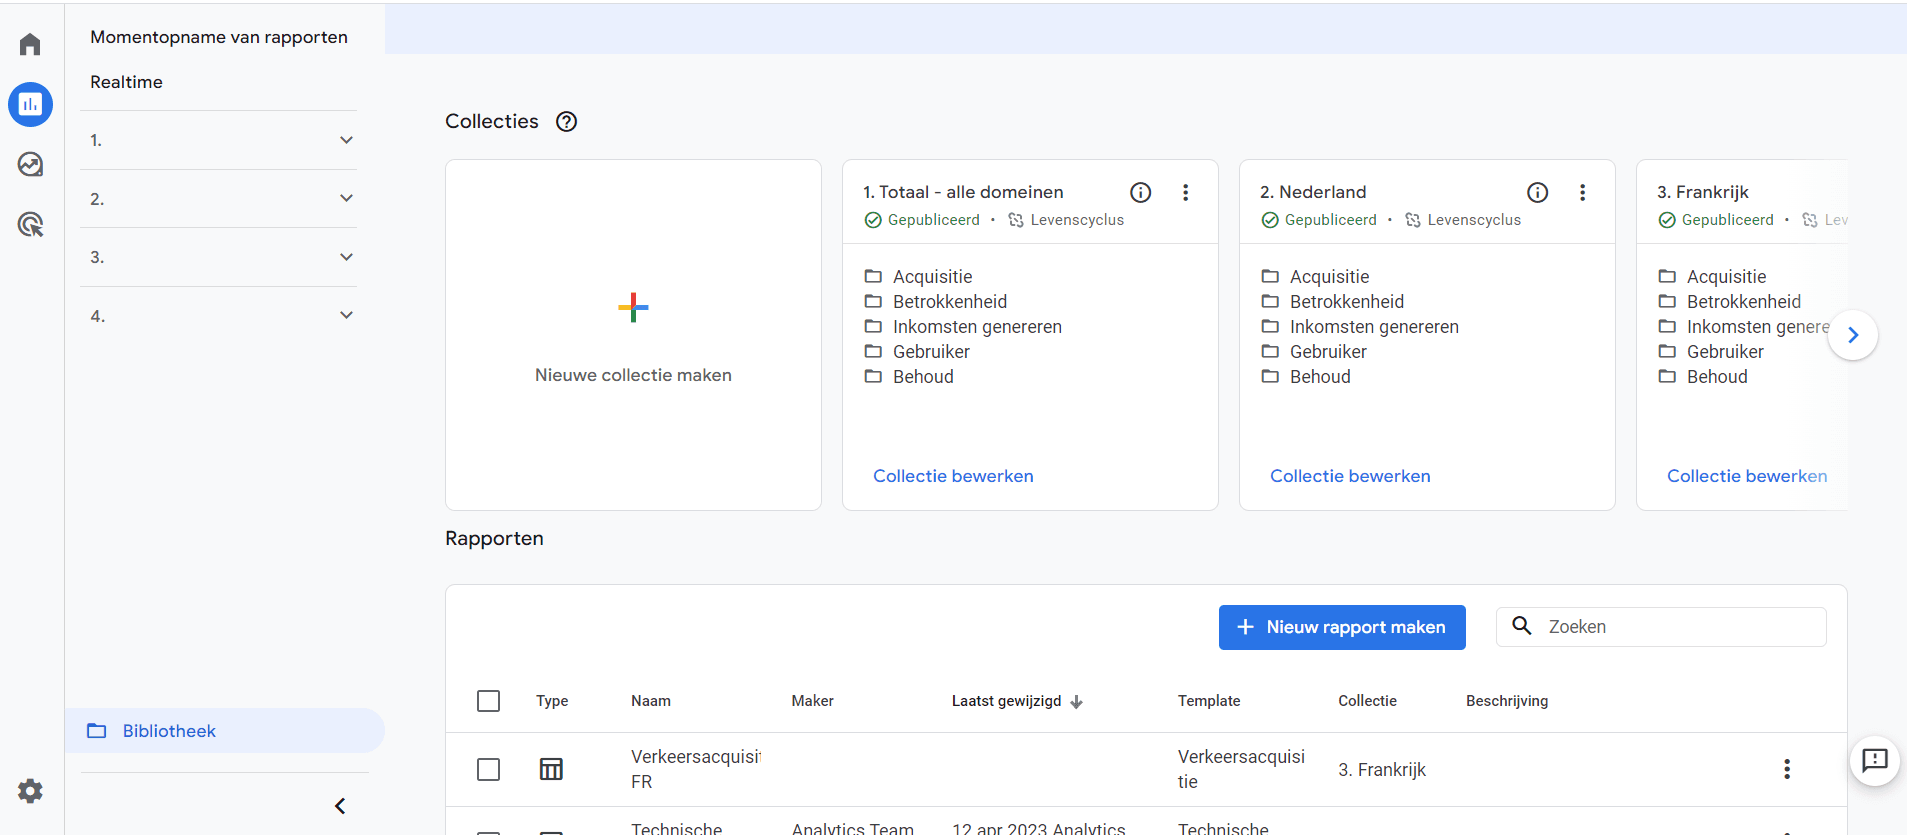Click the '2. Nederland' card title
The width and height of the screenshot is (1910, 838).
(x=1313, y=192)
